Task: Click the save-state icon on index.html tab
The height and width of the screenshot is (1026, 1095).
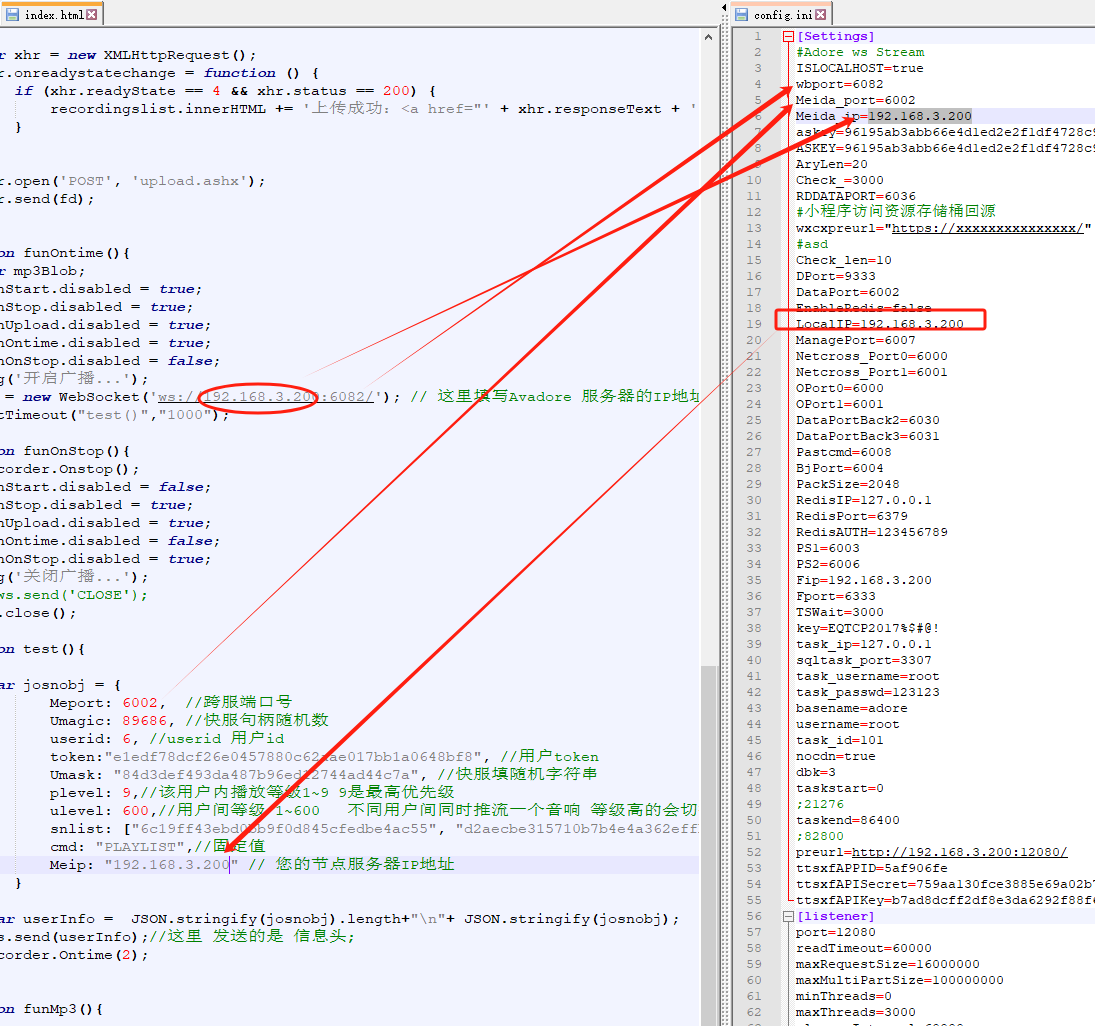Action: point(12,14)
